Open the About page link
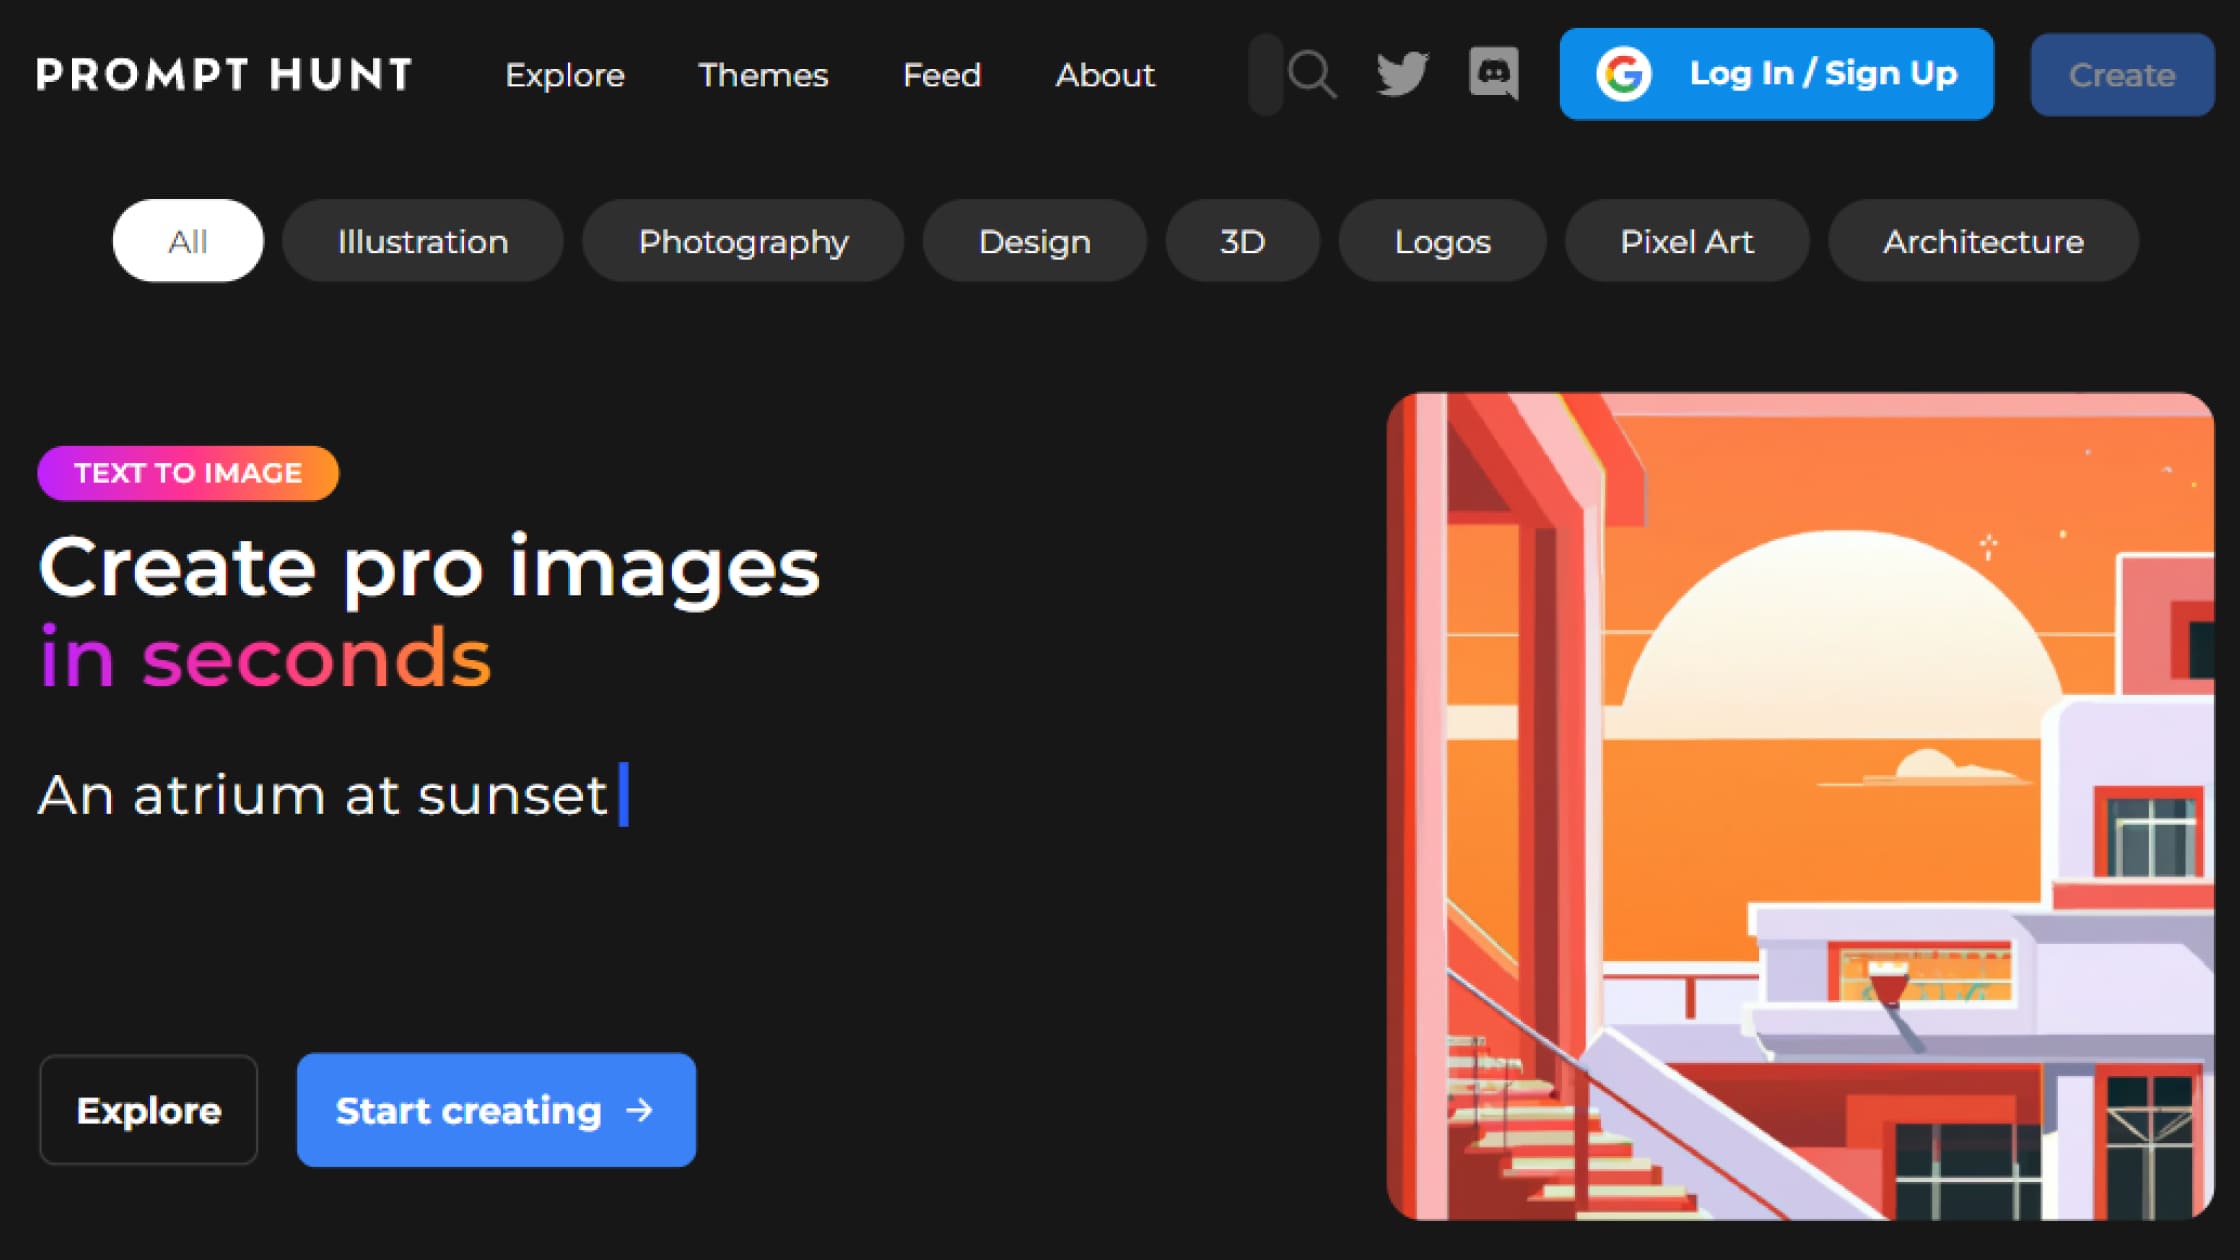Screen dimensions: 2240x1260 1105,75
